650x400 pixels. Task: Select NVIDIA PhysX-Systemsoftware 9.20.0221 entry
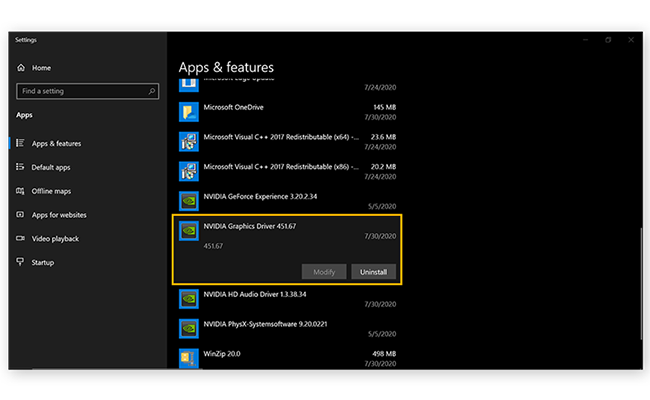click(265, 324)
